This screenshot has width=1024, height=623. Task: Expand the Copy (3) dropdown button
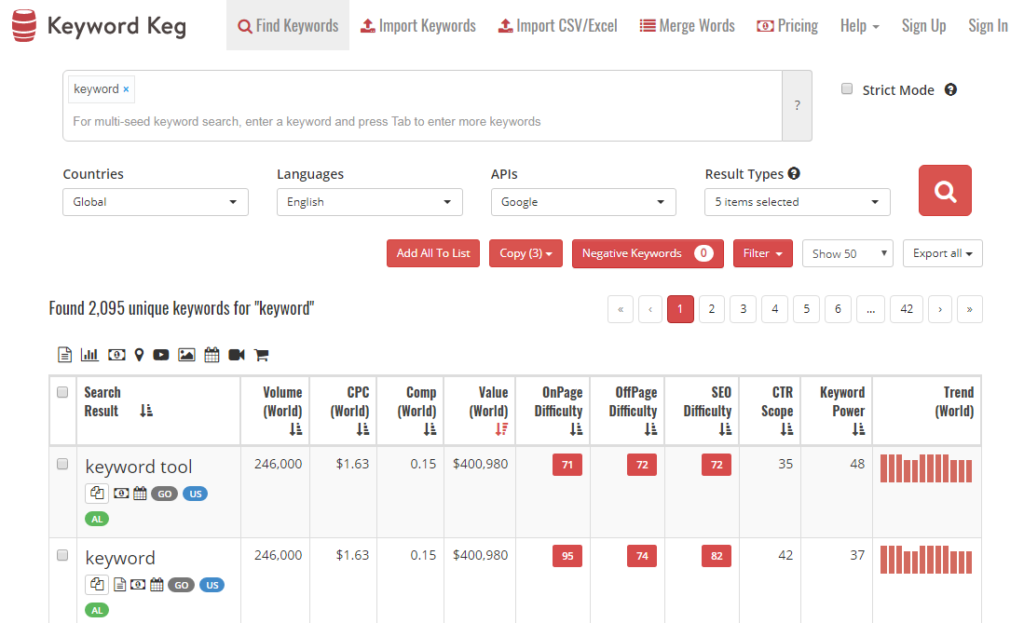tap(526, 253)
